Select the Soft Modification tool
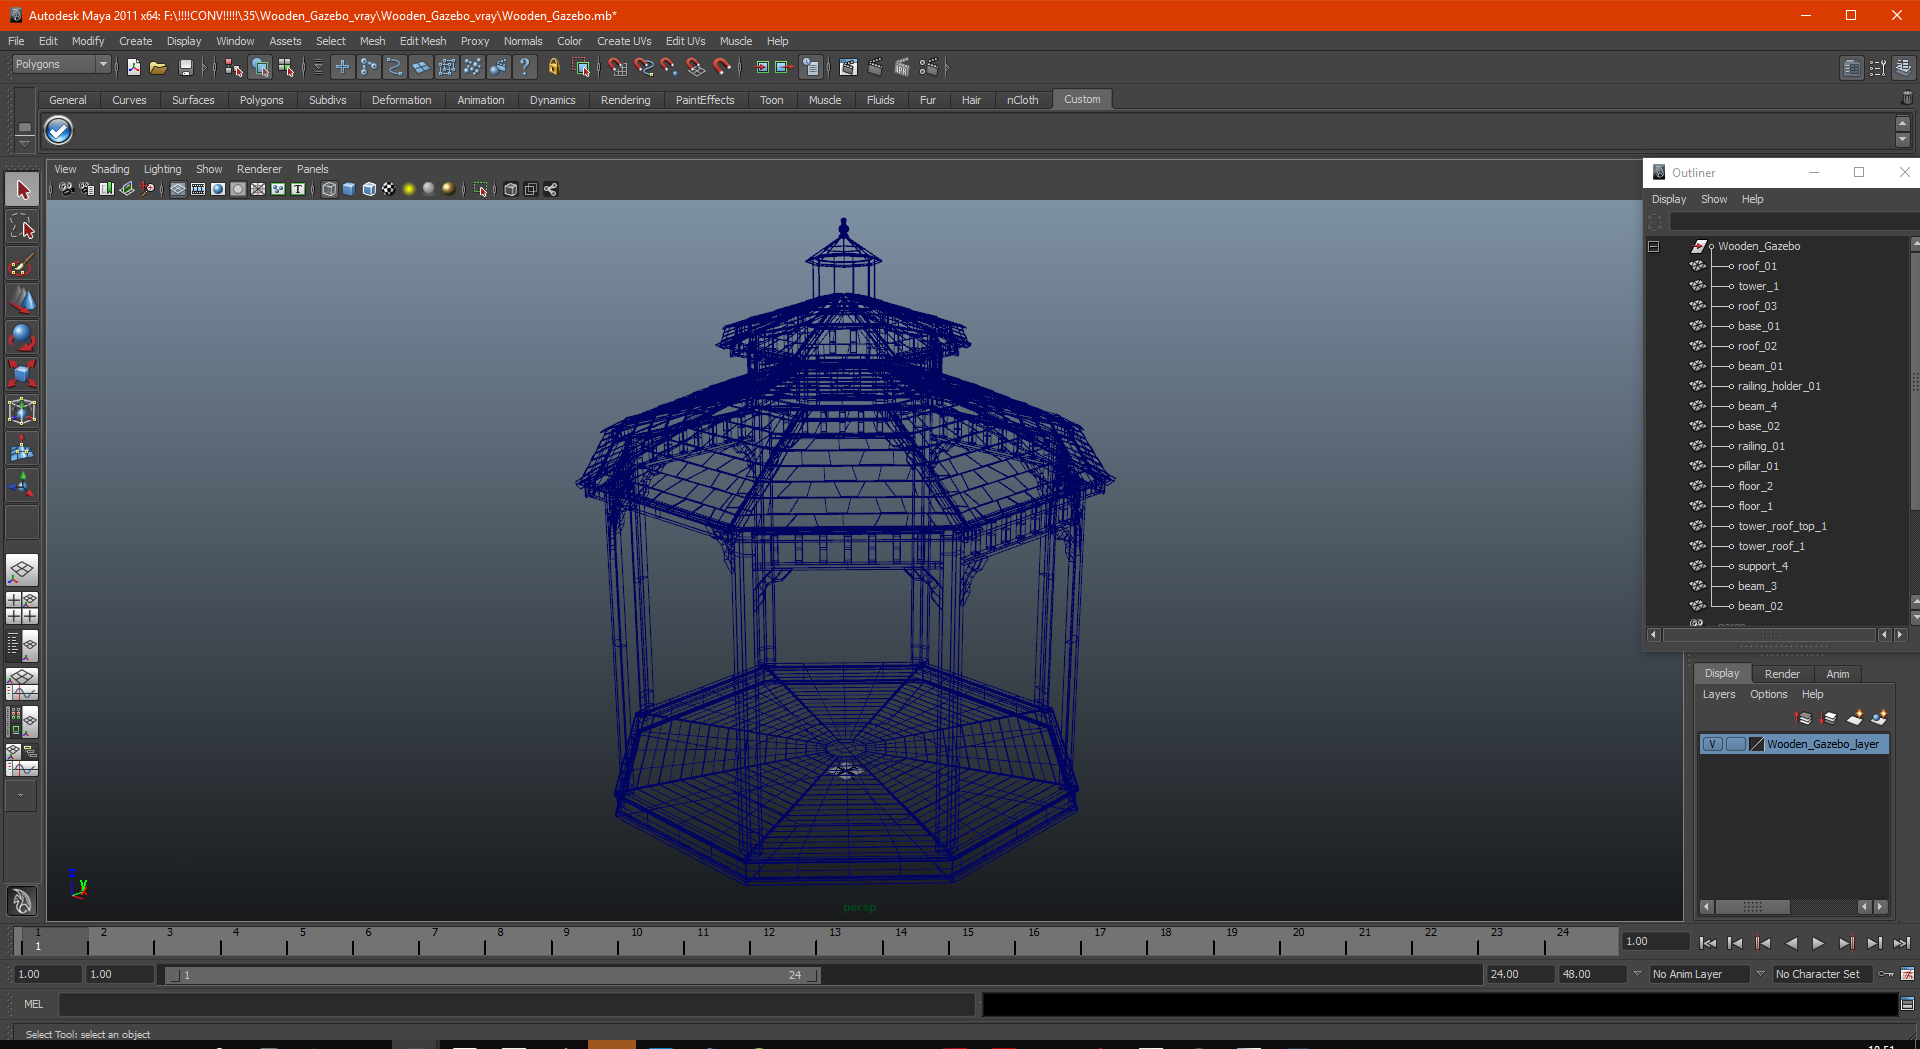The height and width of the screenshot is (1049, 1920). [22, 449]
